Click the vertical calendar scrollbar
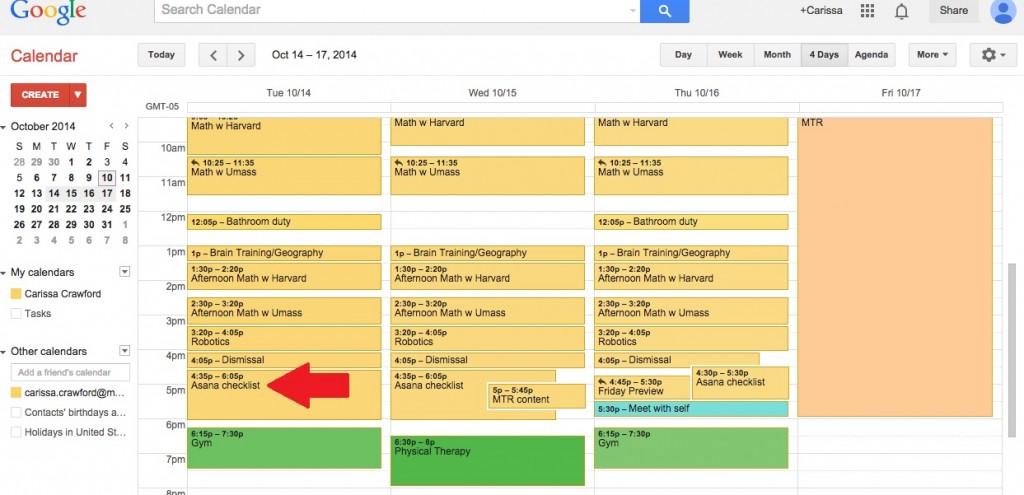 1014,350
